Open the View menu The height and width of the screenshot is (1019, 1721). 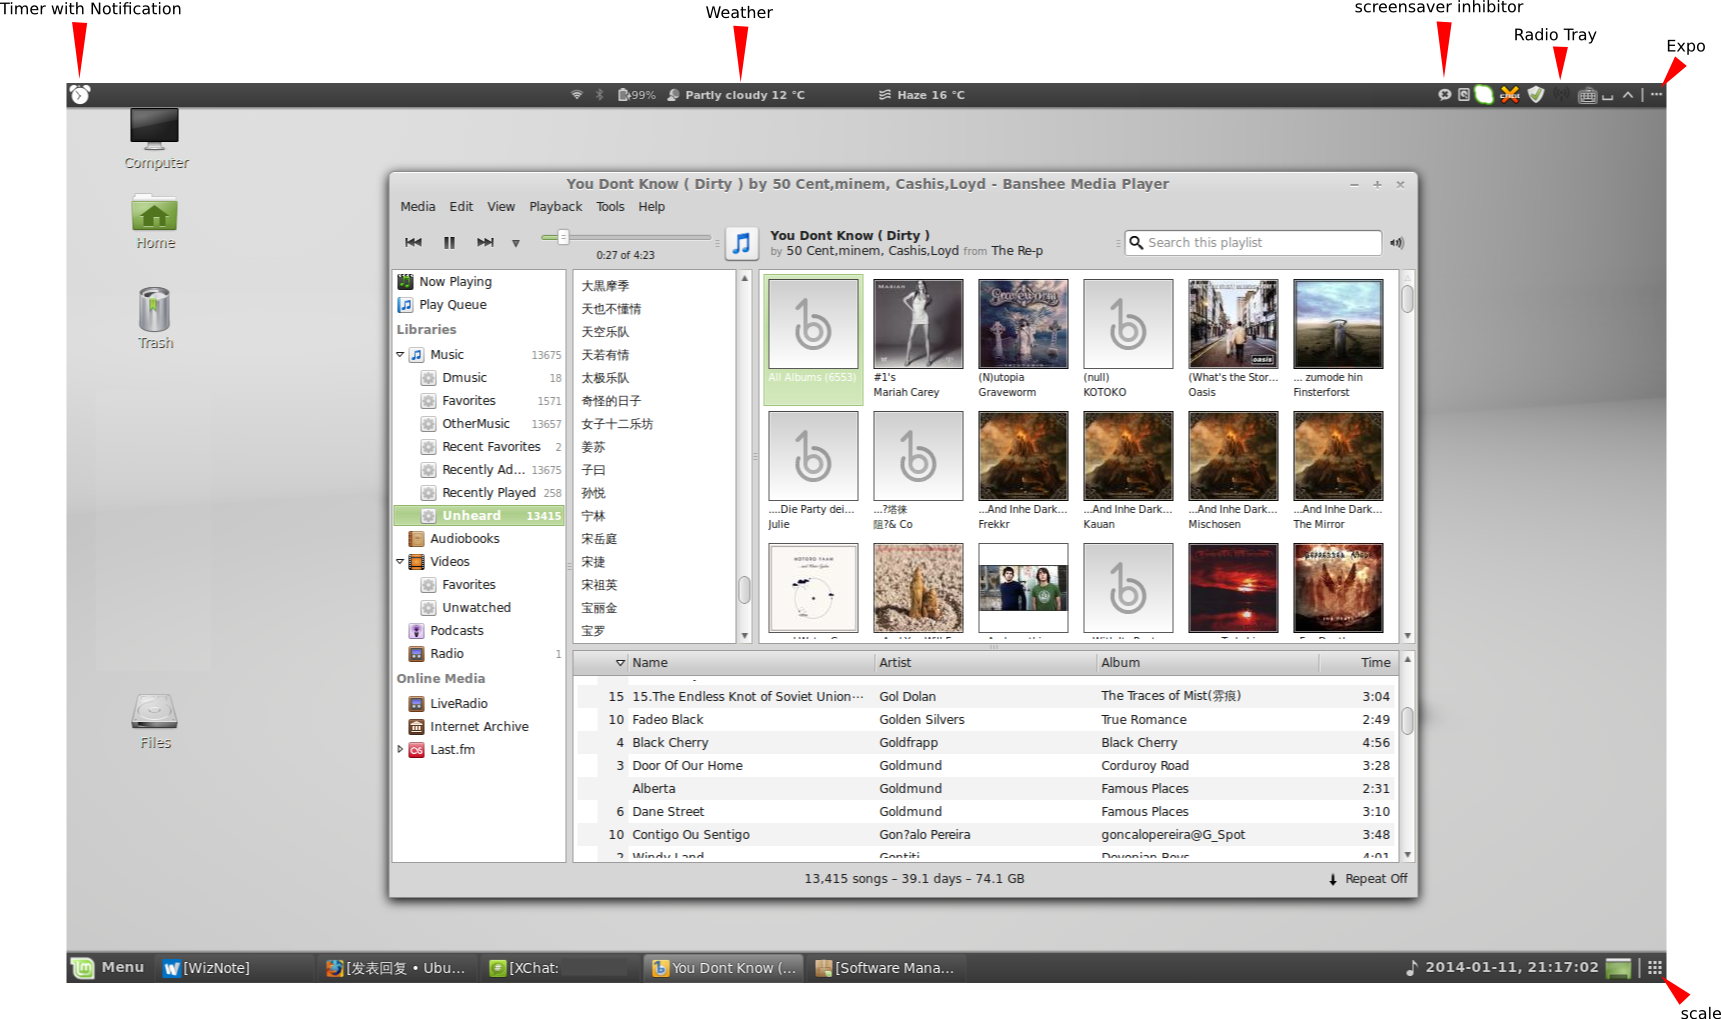(501, 207)
